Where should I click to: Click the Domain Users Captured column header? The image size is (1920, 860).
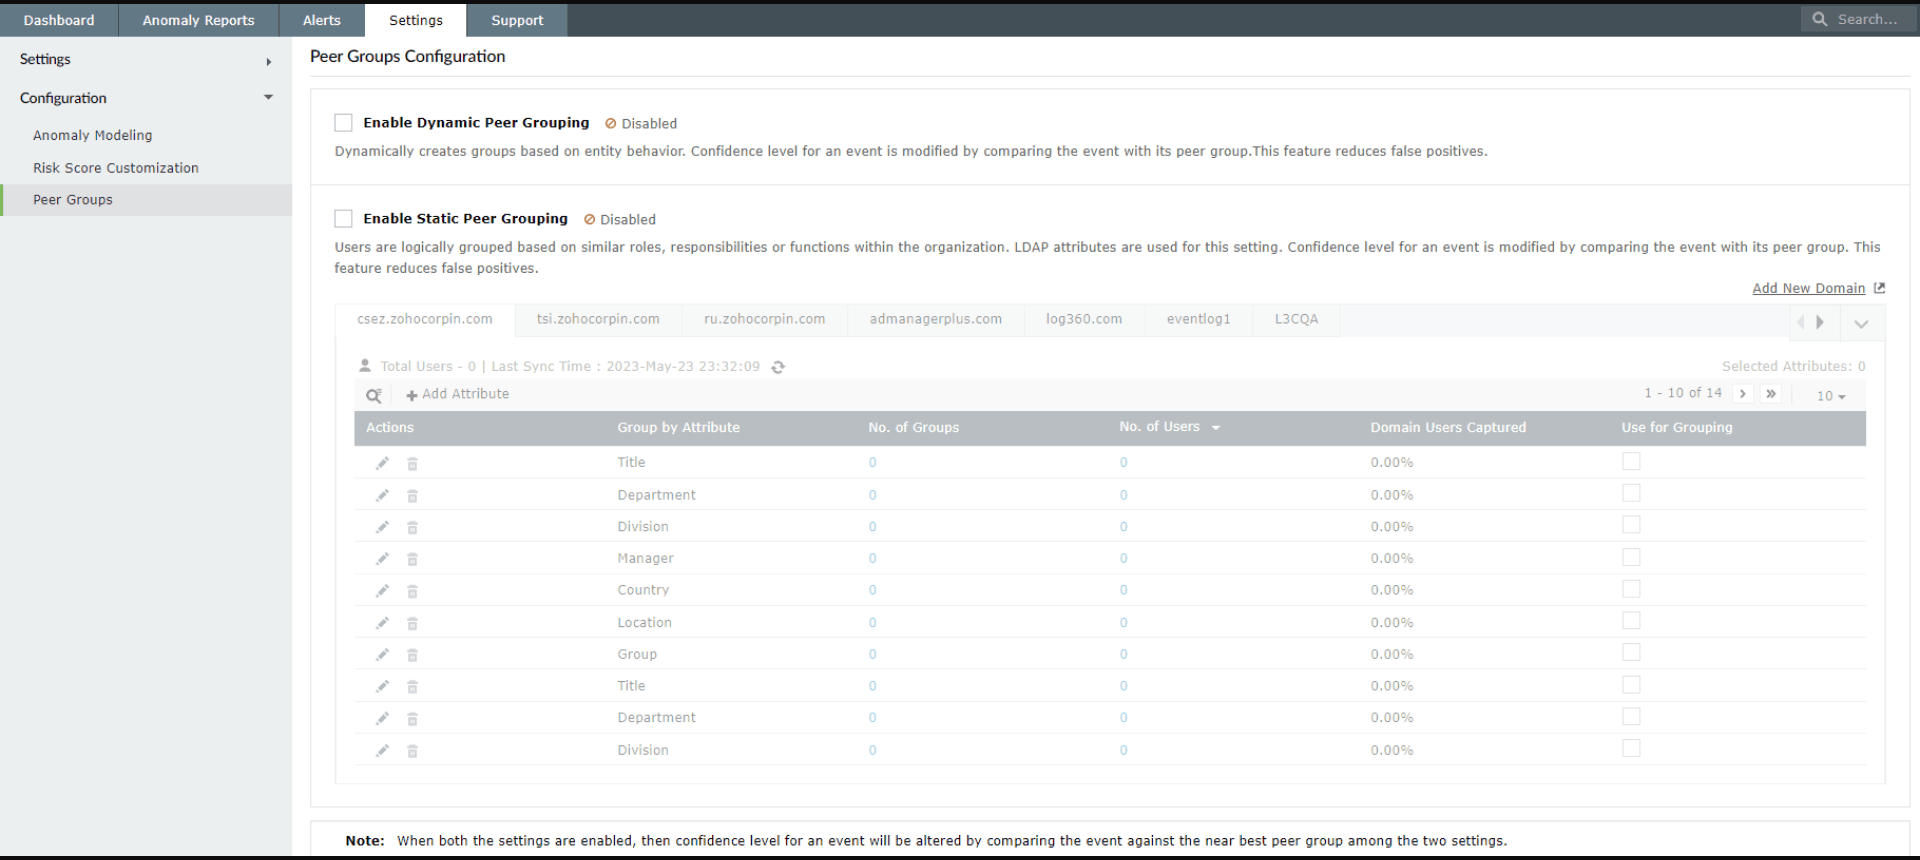tap(1448, 428)
